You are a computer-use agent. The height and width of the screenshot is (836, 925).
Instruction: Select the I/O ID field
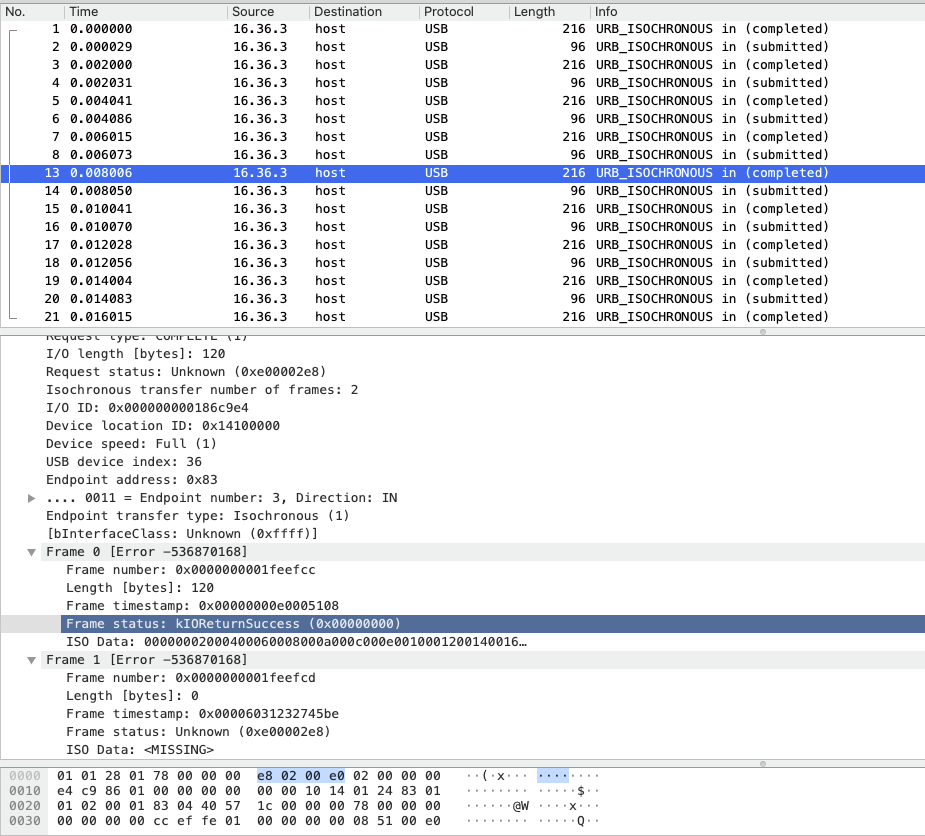pyautogui.click(x=147, y=408)
